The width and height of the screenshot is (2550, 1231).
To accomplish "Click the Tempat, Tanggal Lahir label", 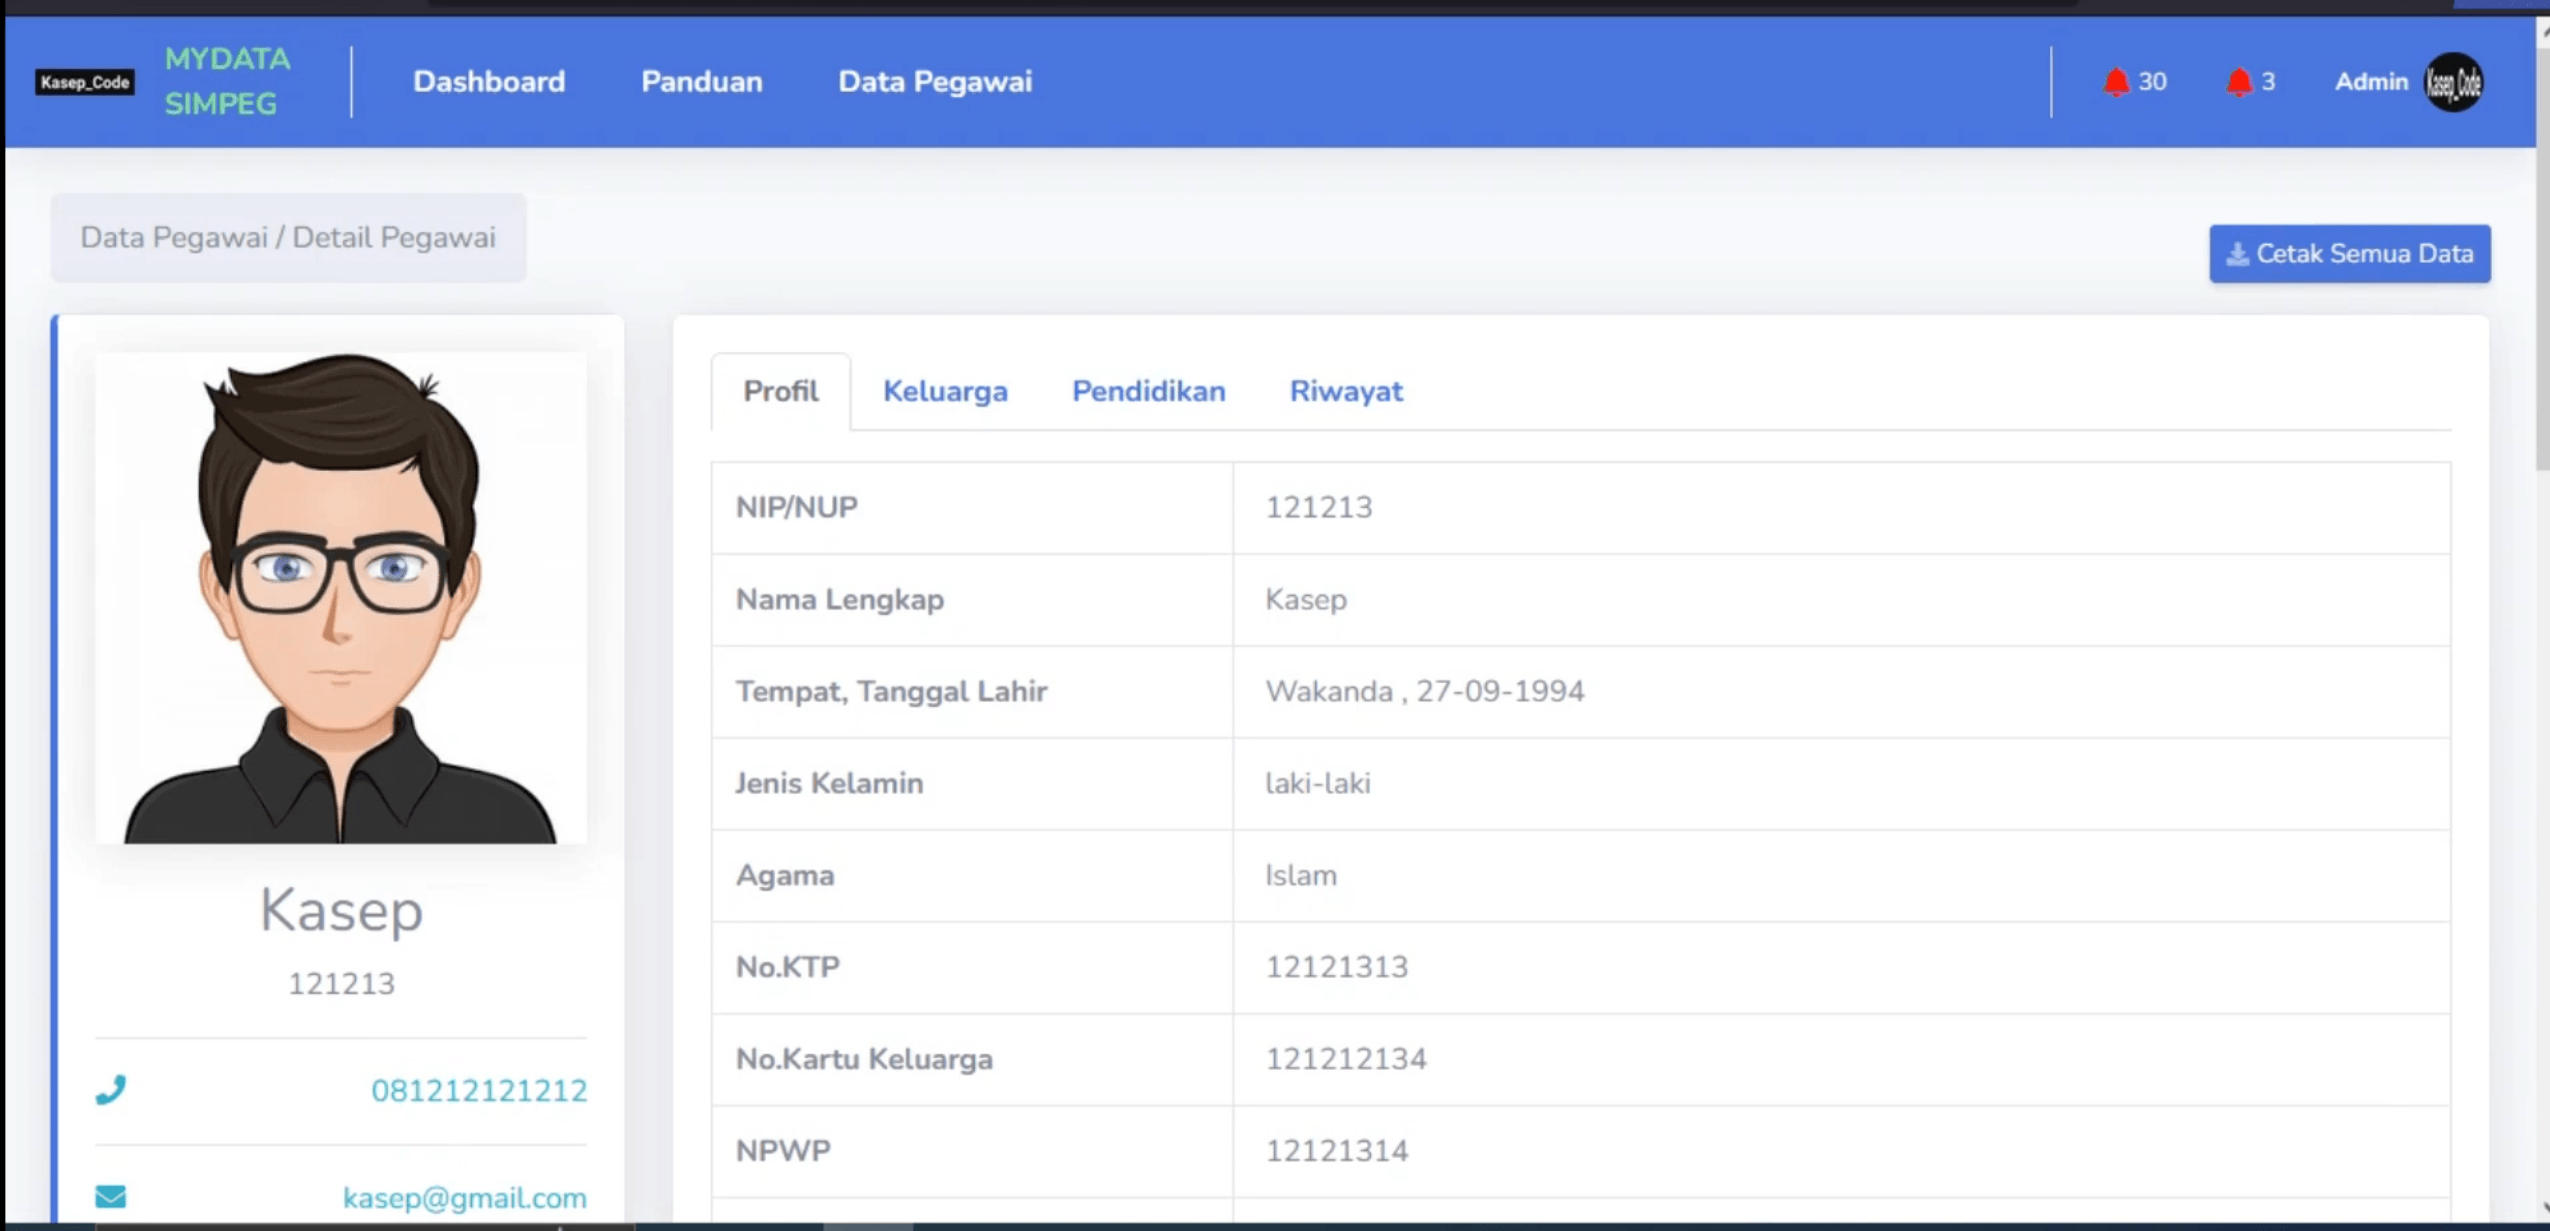I will (892, 692).
